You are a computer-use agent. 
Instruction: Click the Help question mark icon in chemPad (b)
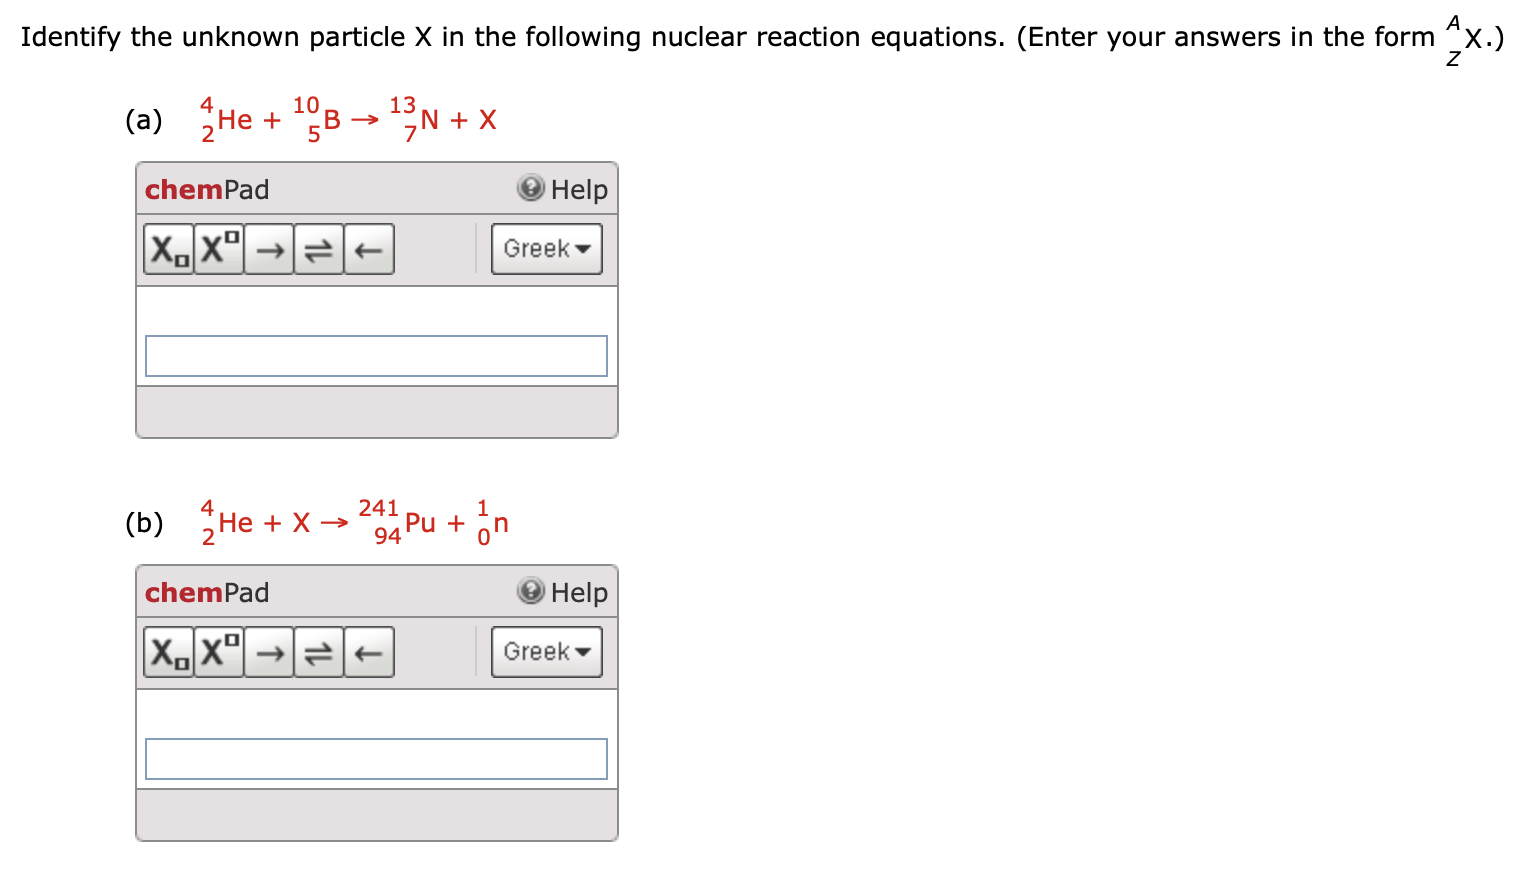[531, 592]
